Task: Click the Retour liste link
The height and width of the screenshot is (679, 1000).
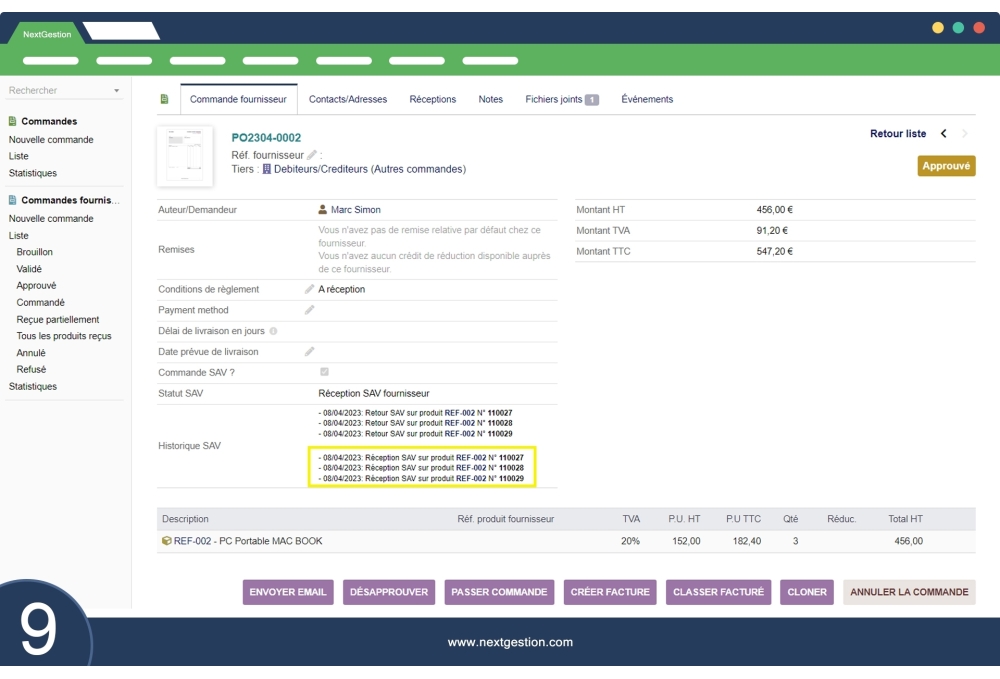Action: point(897,134)
